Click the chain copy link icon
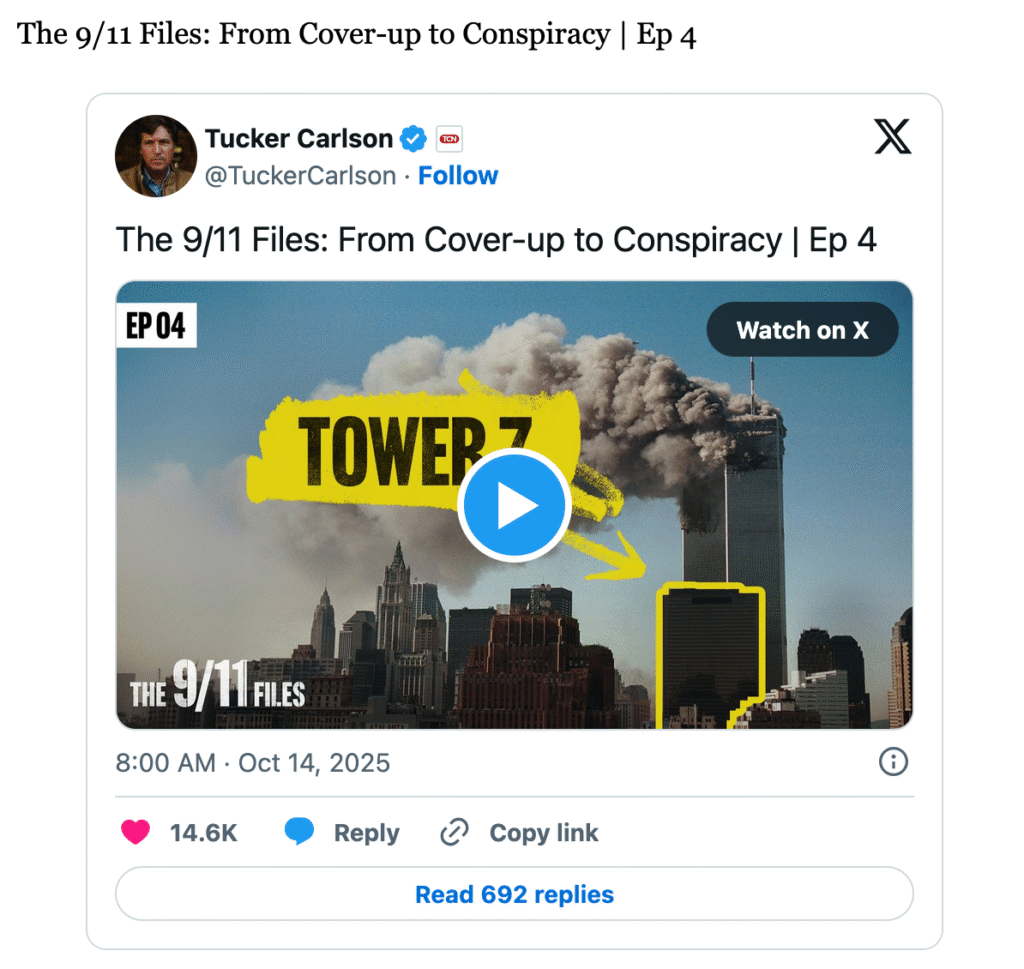 pyautogui.click(x=455, y=832)
